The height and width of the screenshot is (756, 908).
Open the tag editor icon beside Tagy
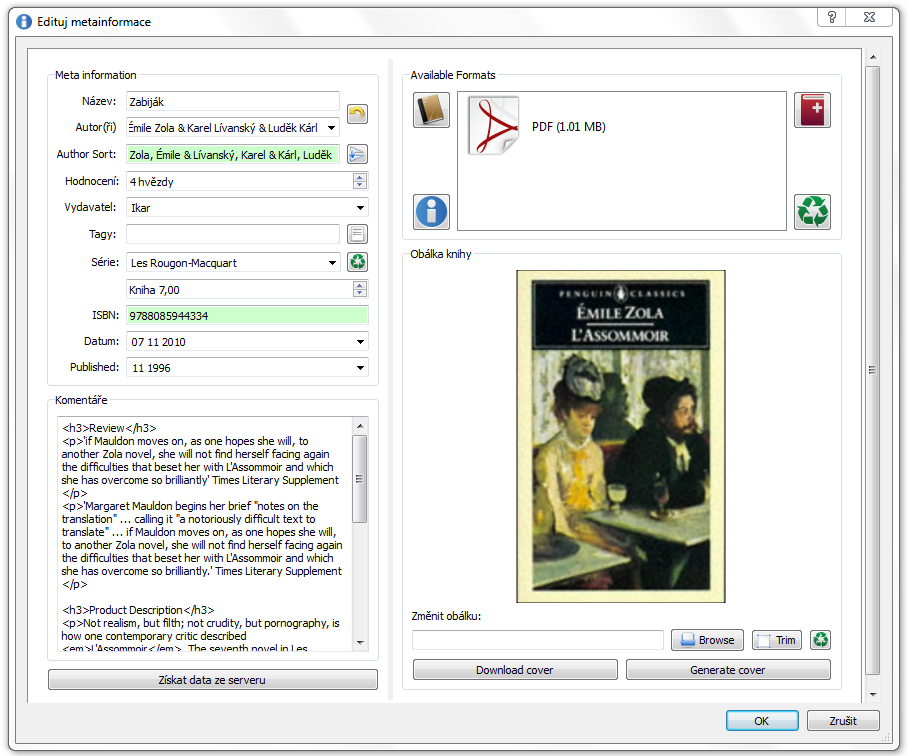(357, 234)
